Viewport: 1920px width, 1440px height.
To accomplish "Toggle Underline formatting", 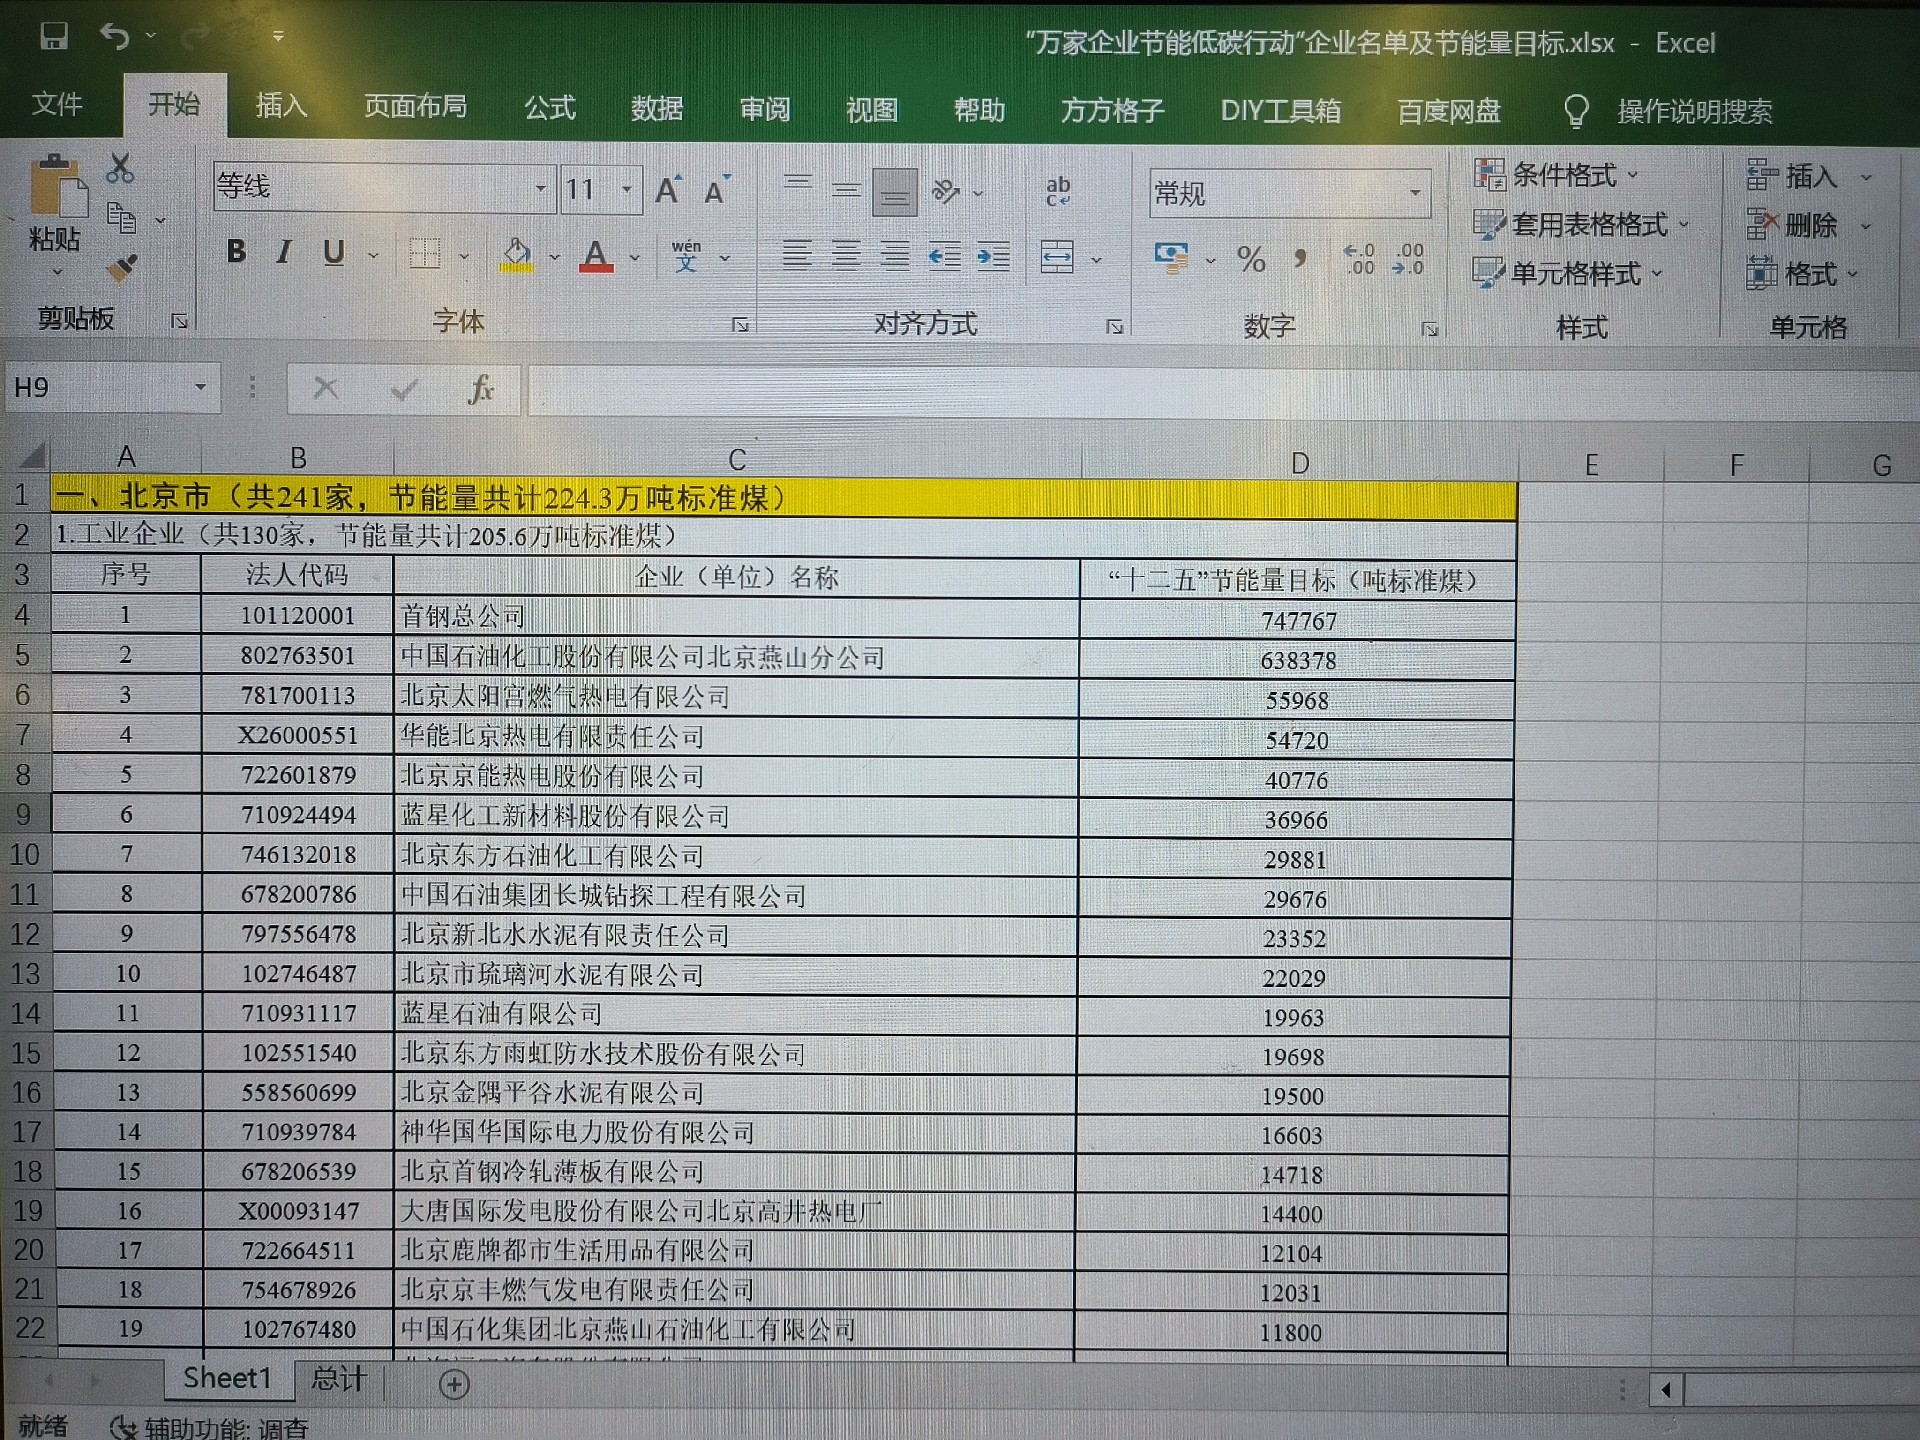I will click(x=334, y=253).
